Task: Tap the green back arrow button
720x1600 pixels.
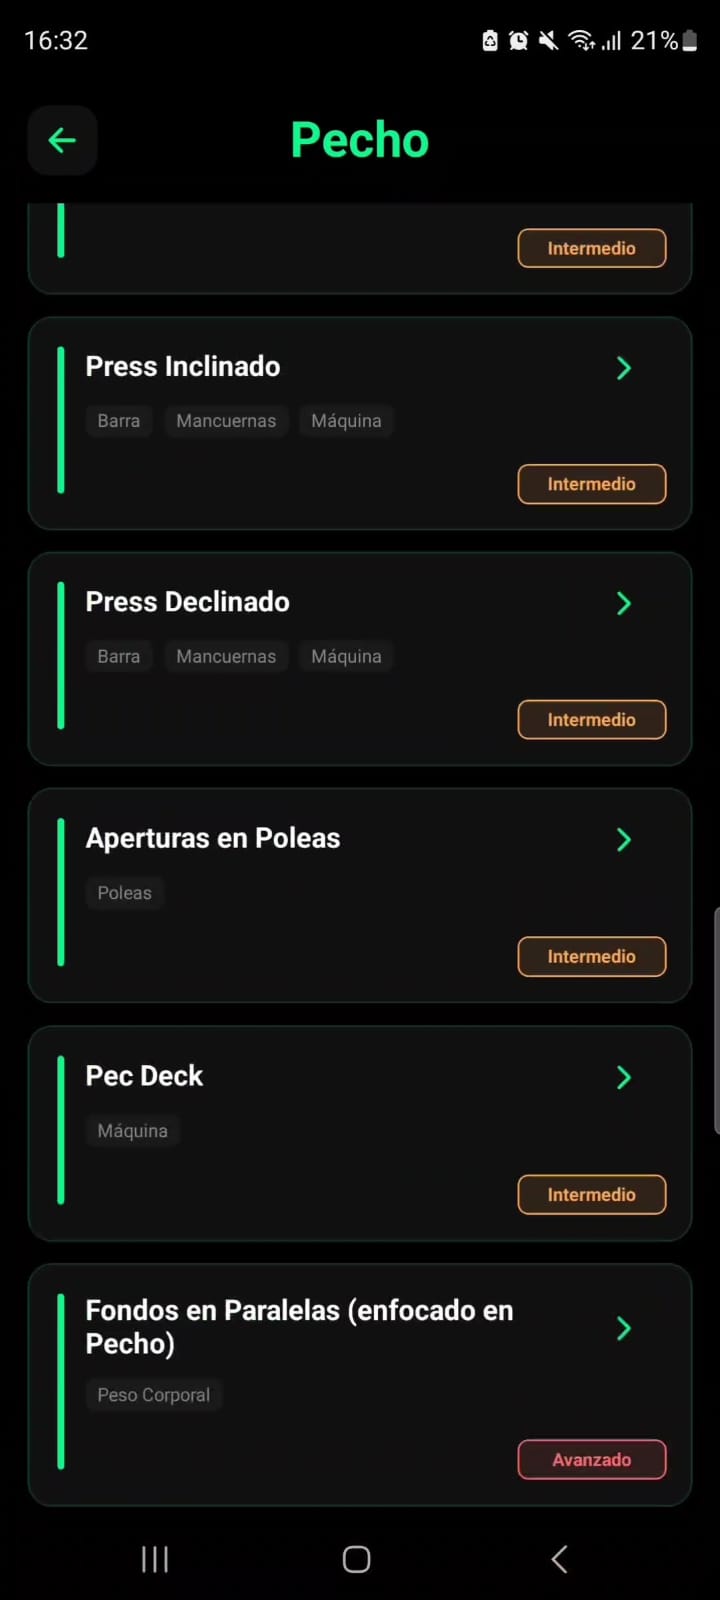Action: (x=62, y=140)
